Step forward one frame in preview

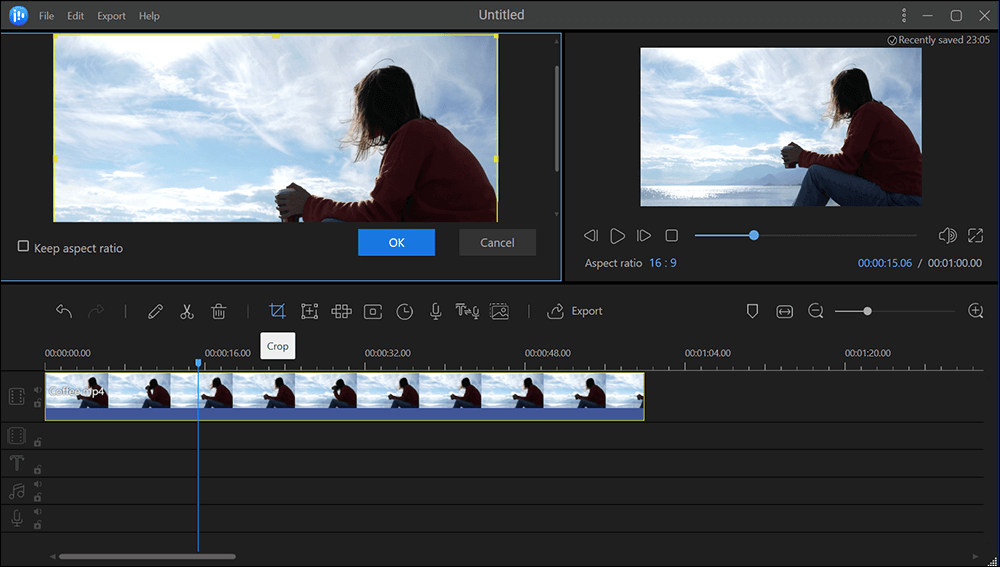click(644, 236)
